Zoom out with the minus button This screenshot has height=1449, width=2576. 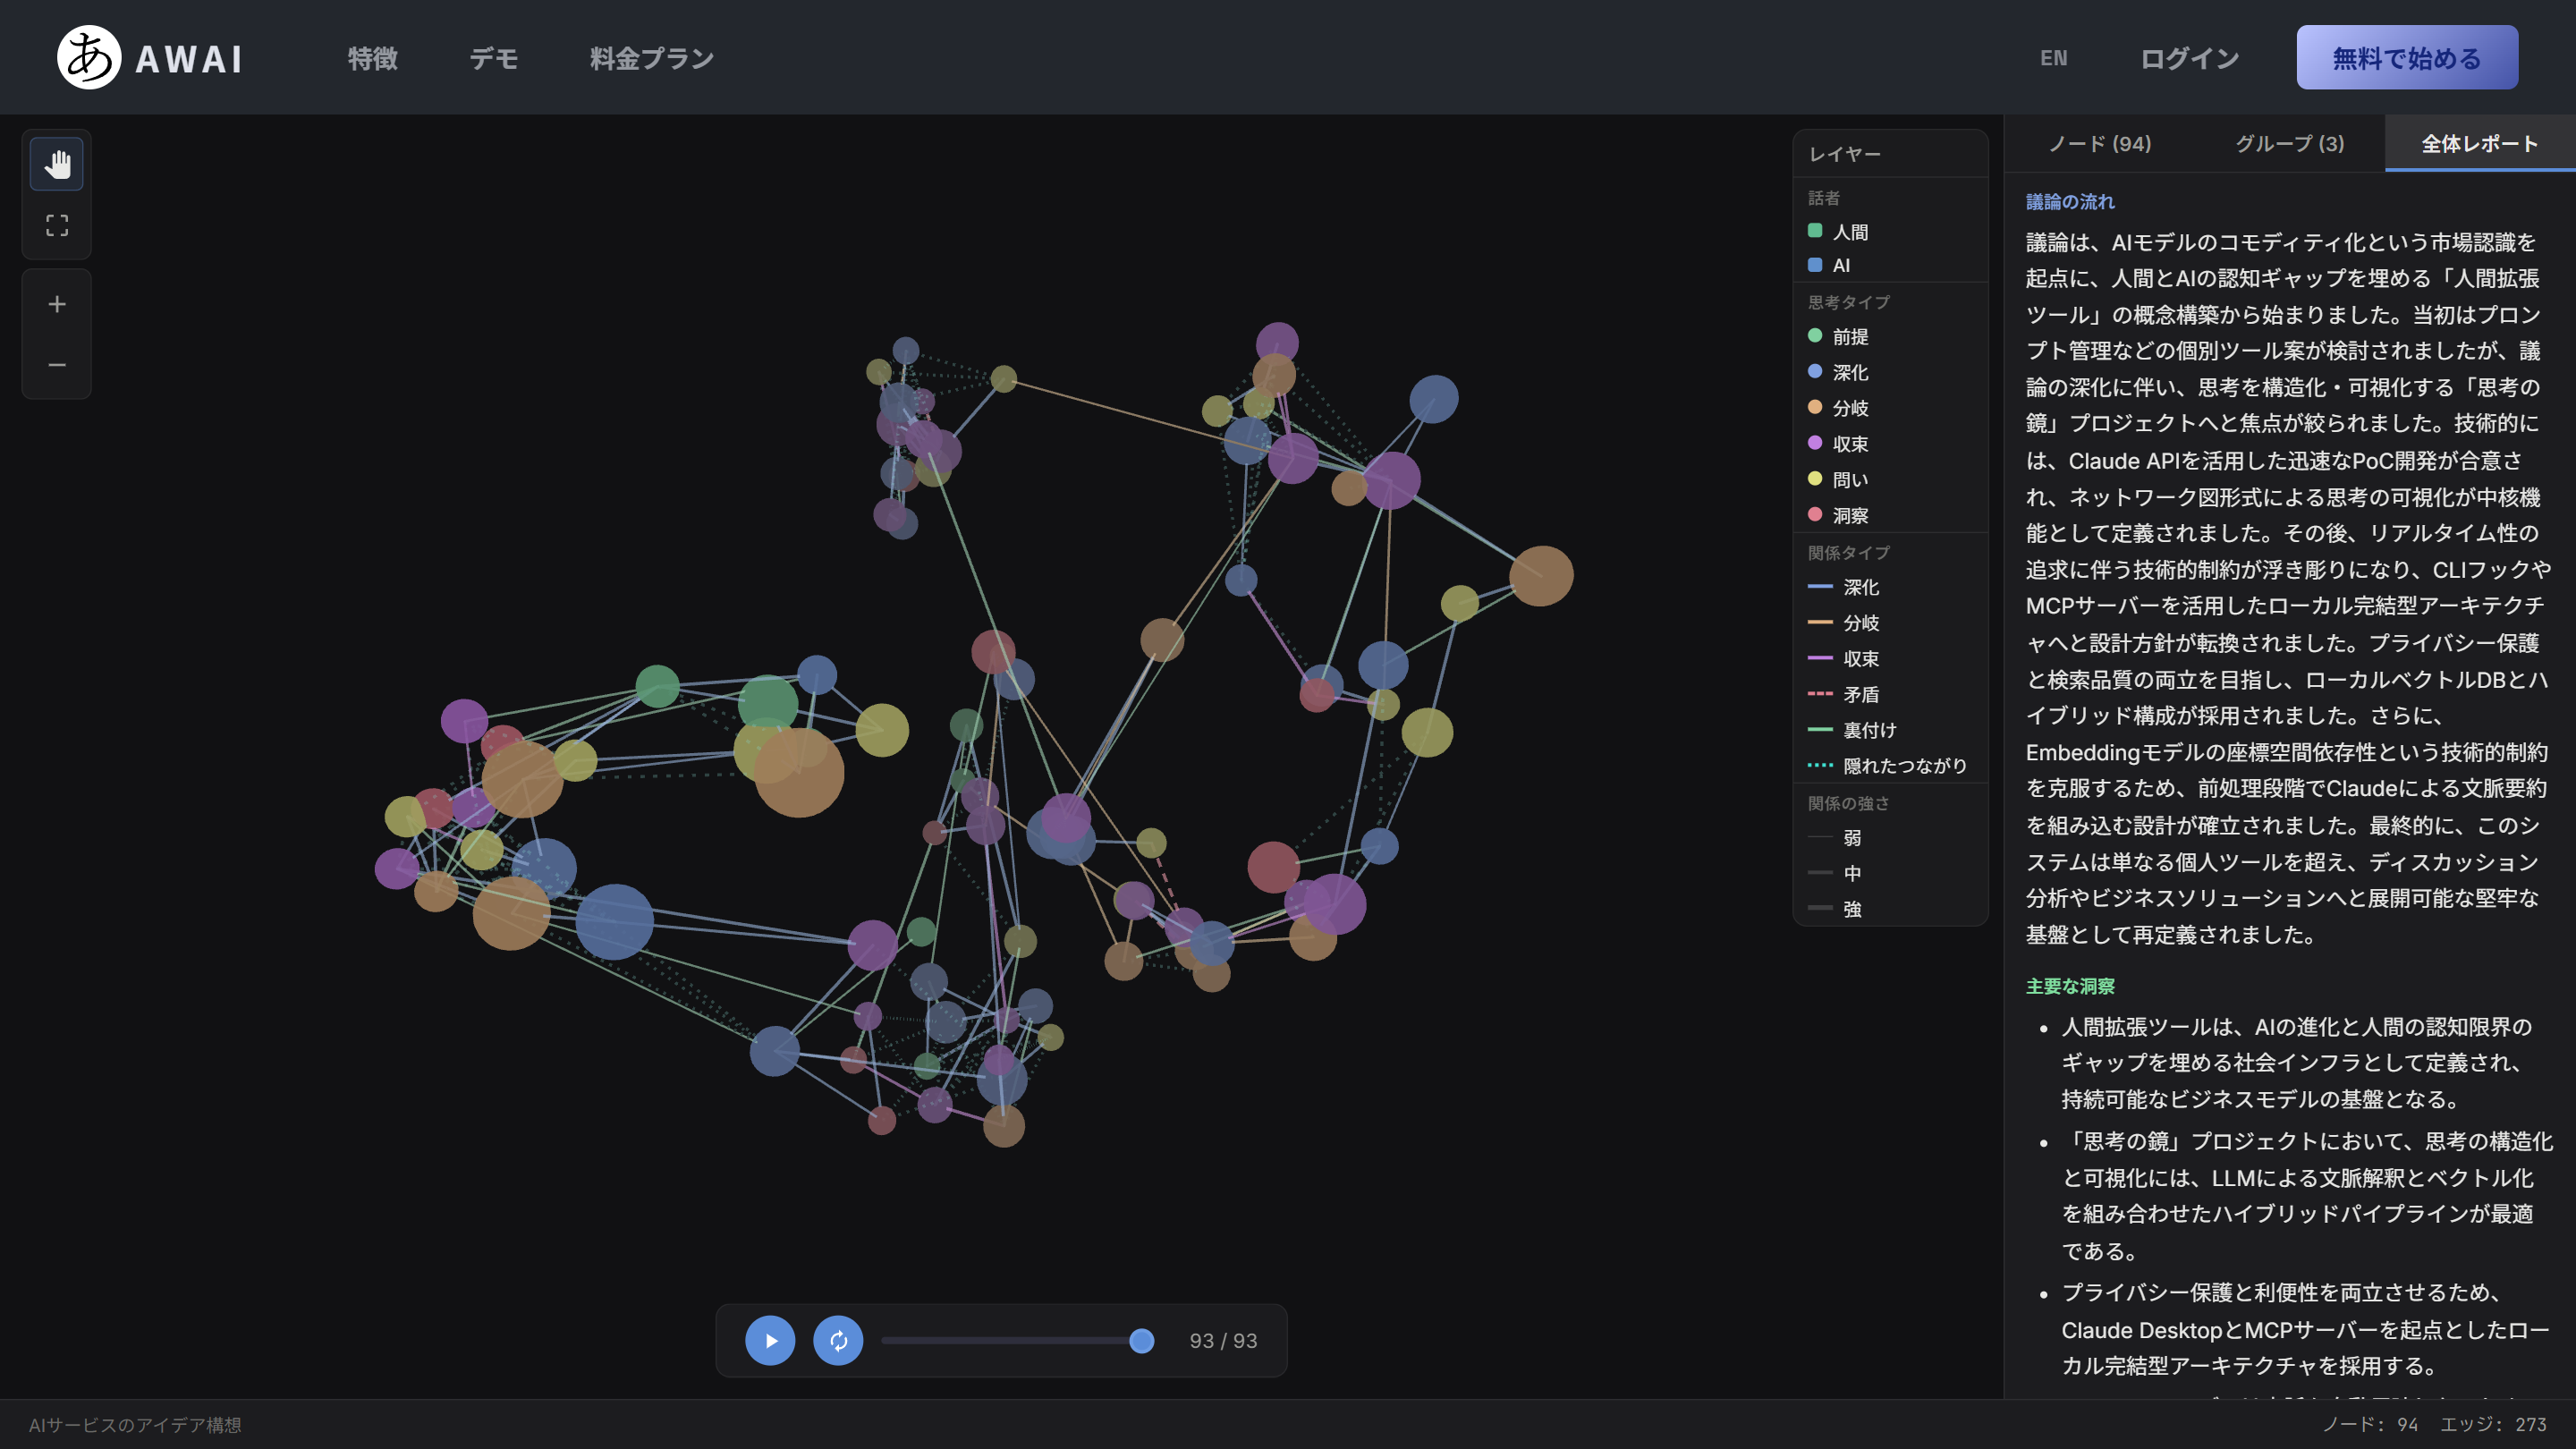57,365
